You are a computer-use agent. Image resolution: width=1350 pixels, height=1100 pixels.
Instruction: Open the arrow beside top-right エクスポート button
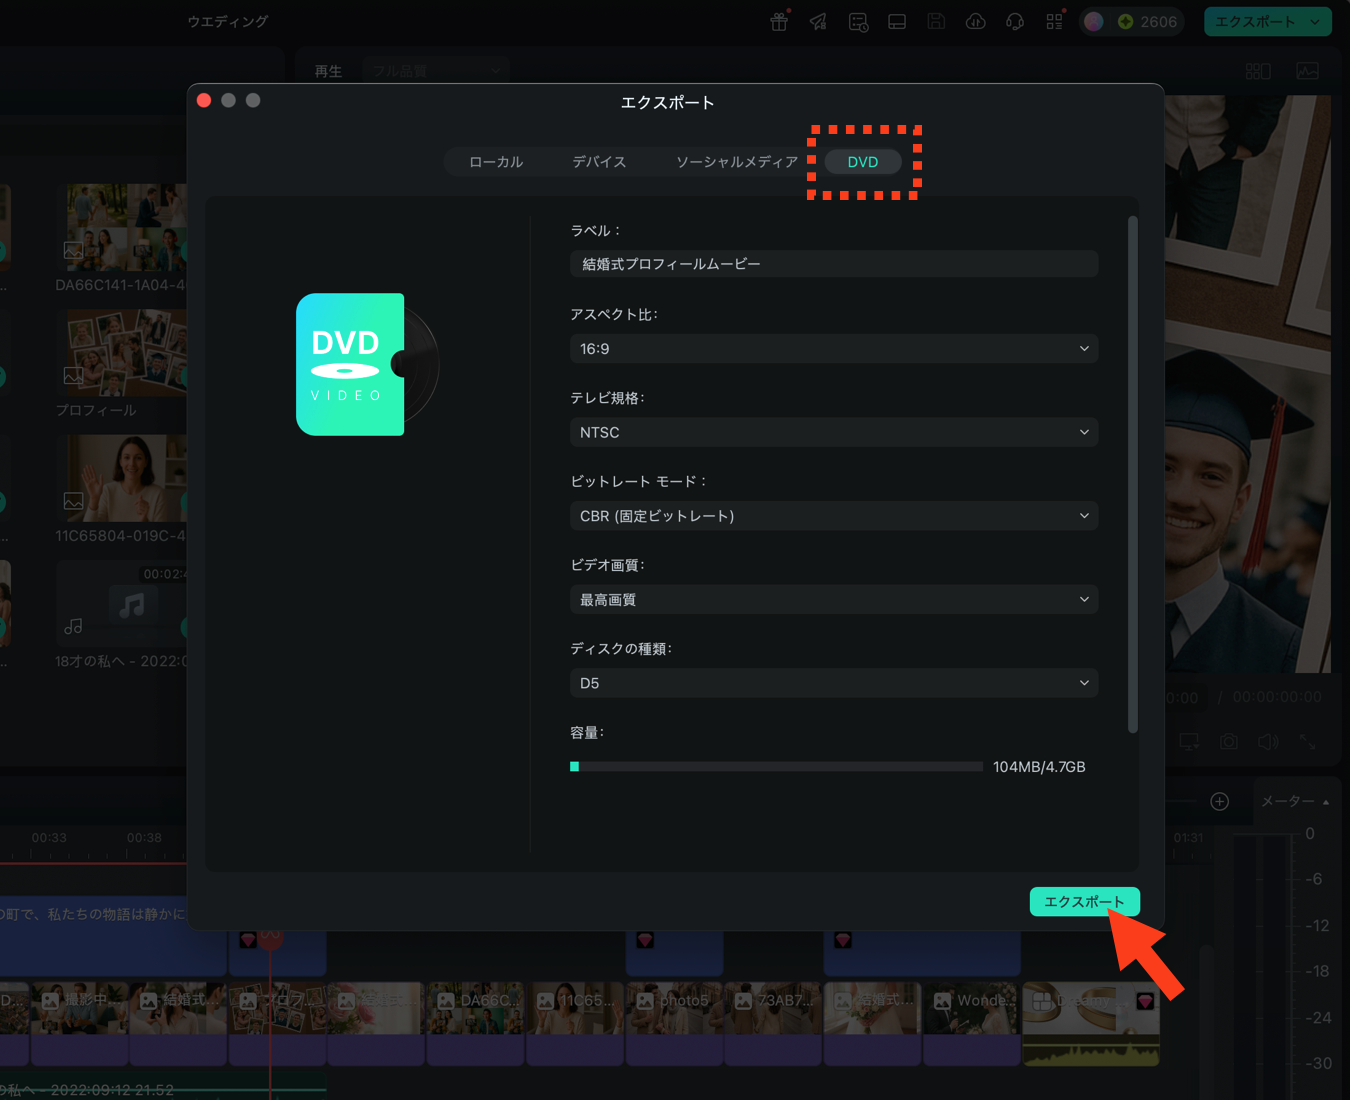coord(1317,22)
